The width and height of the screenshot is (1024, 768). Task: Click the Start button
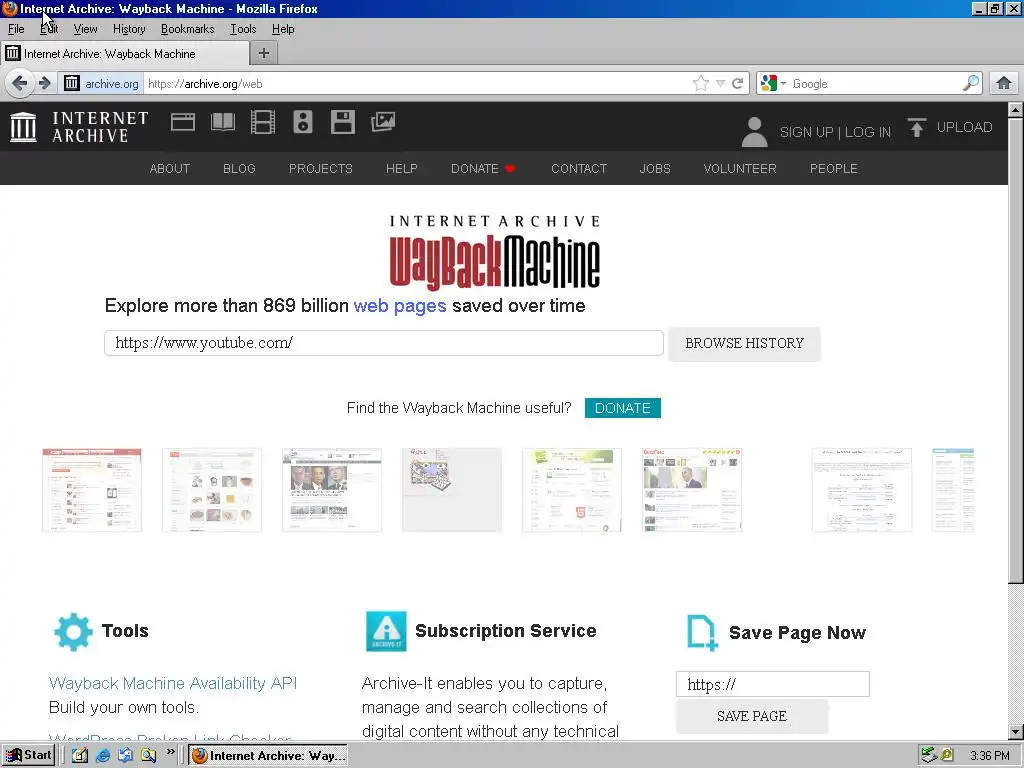28,756
